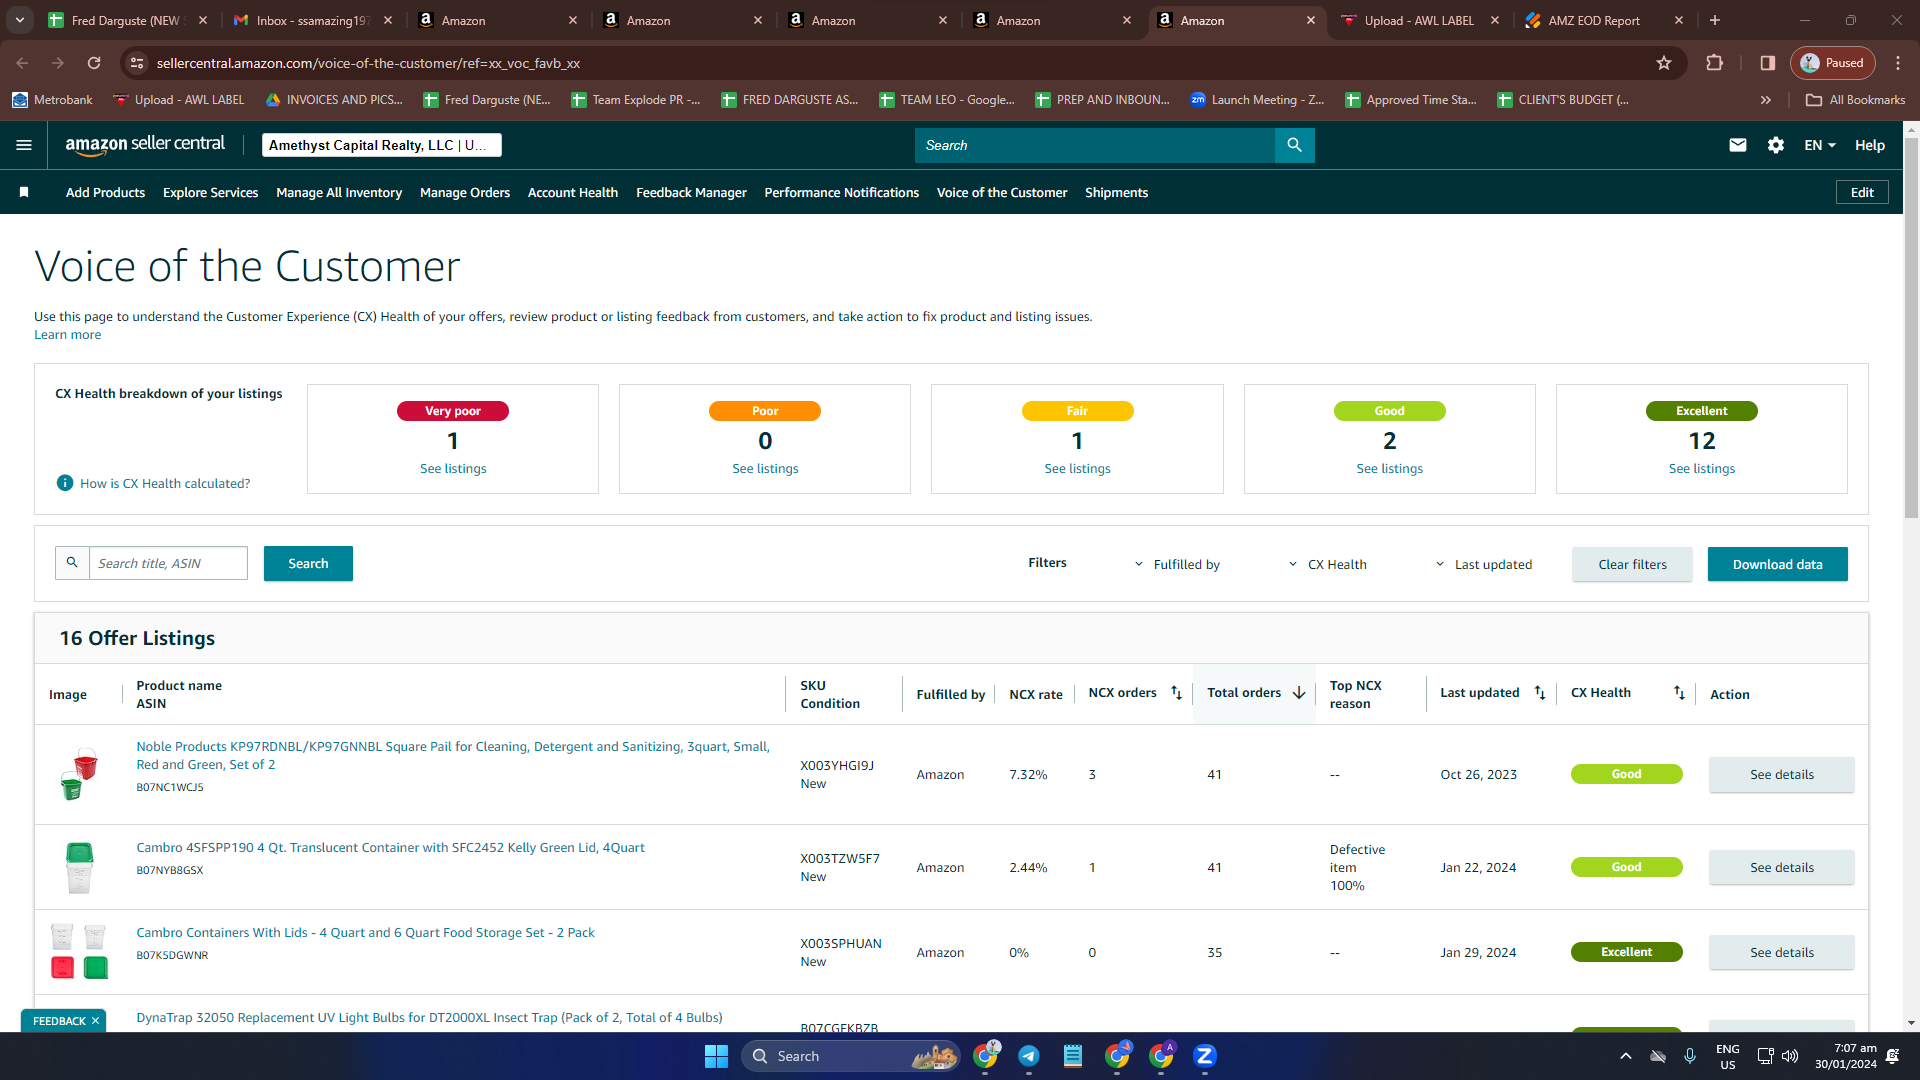Open Cambro 4SFSPP190 product name link
Viewport: 1920px width, 1080px height.
click(390, 847)
